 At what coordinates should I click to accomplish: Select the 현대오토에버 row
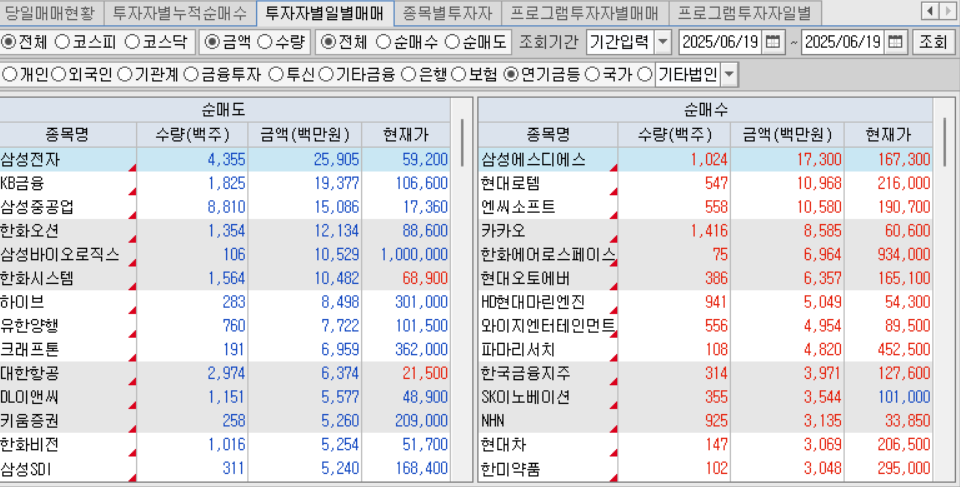(706, 279)
